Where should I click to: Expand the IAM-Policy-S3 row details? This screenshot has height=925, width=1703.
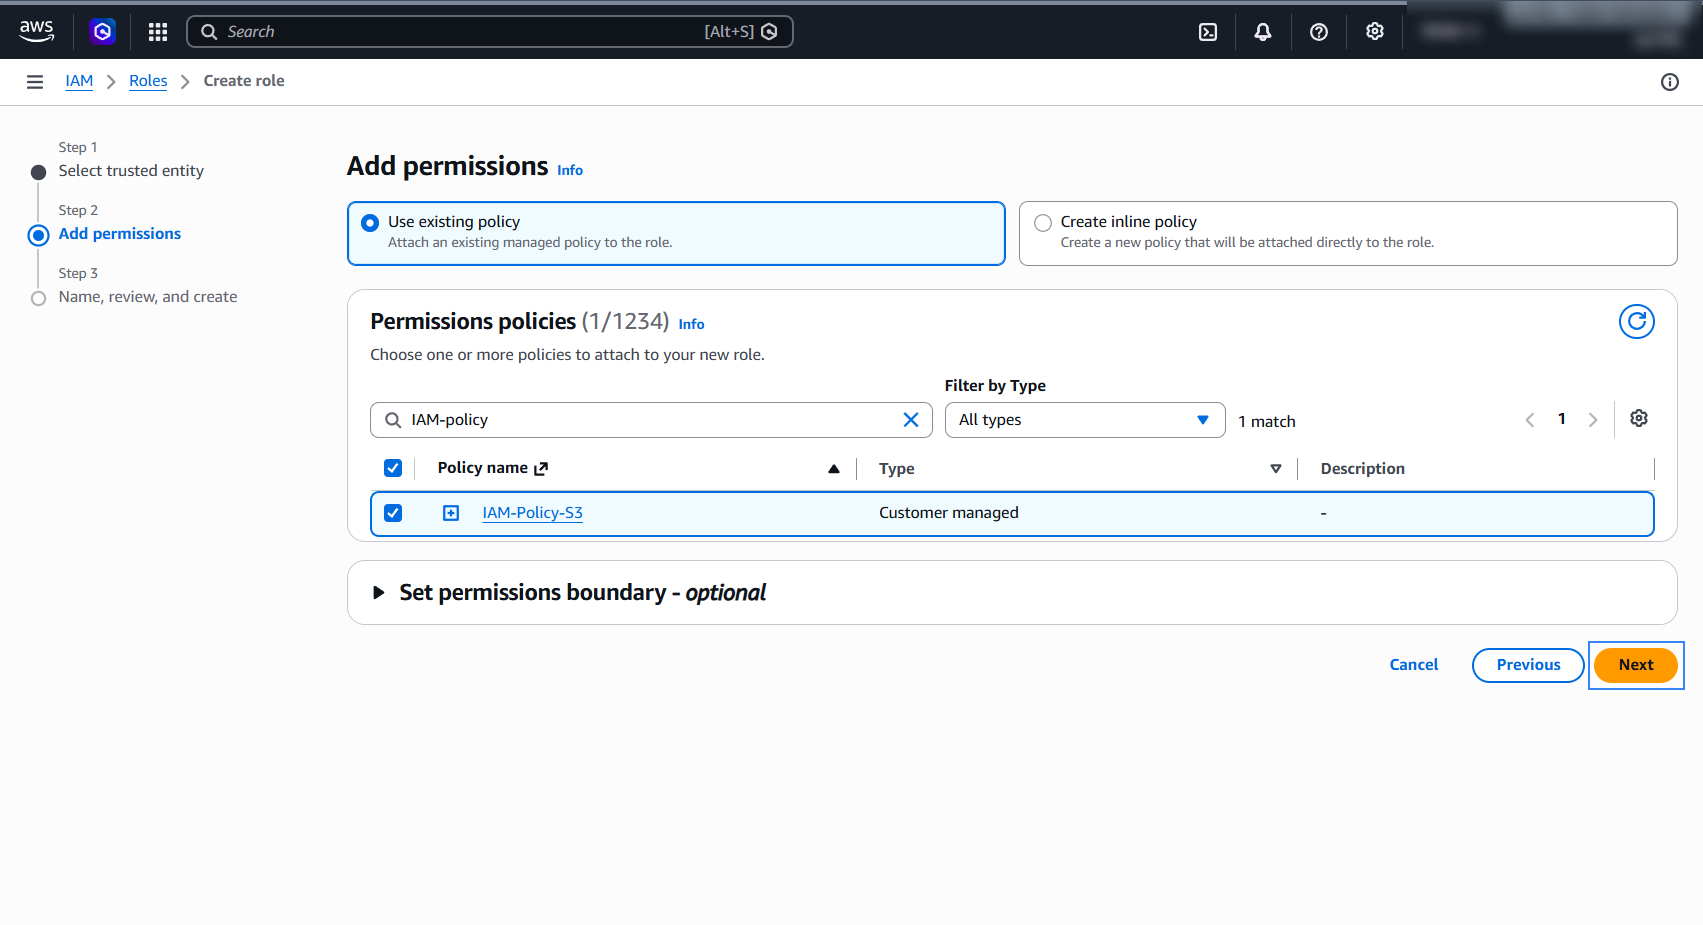coord(451,513)
